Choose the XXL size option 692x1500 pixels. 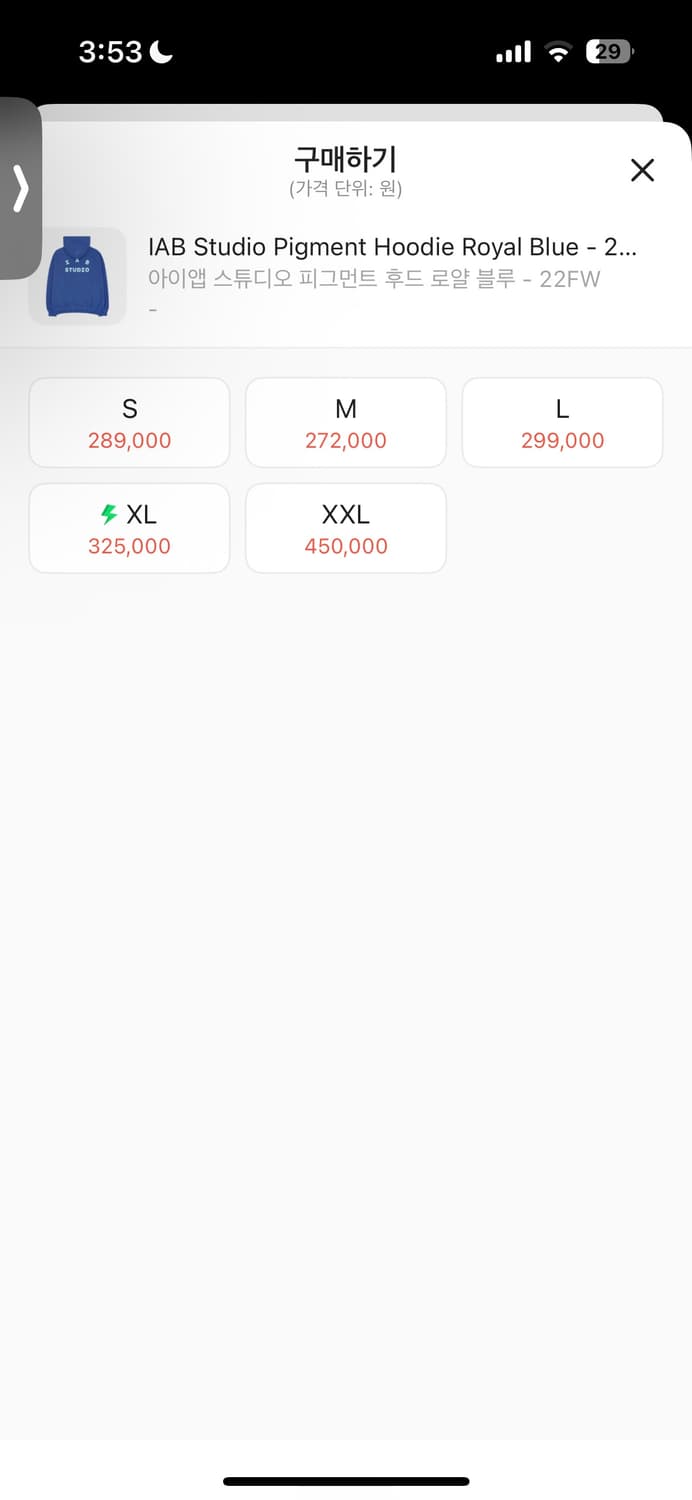[x=346, y=529]
